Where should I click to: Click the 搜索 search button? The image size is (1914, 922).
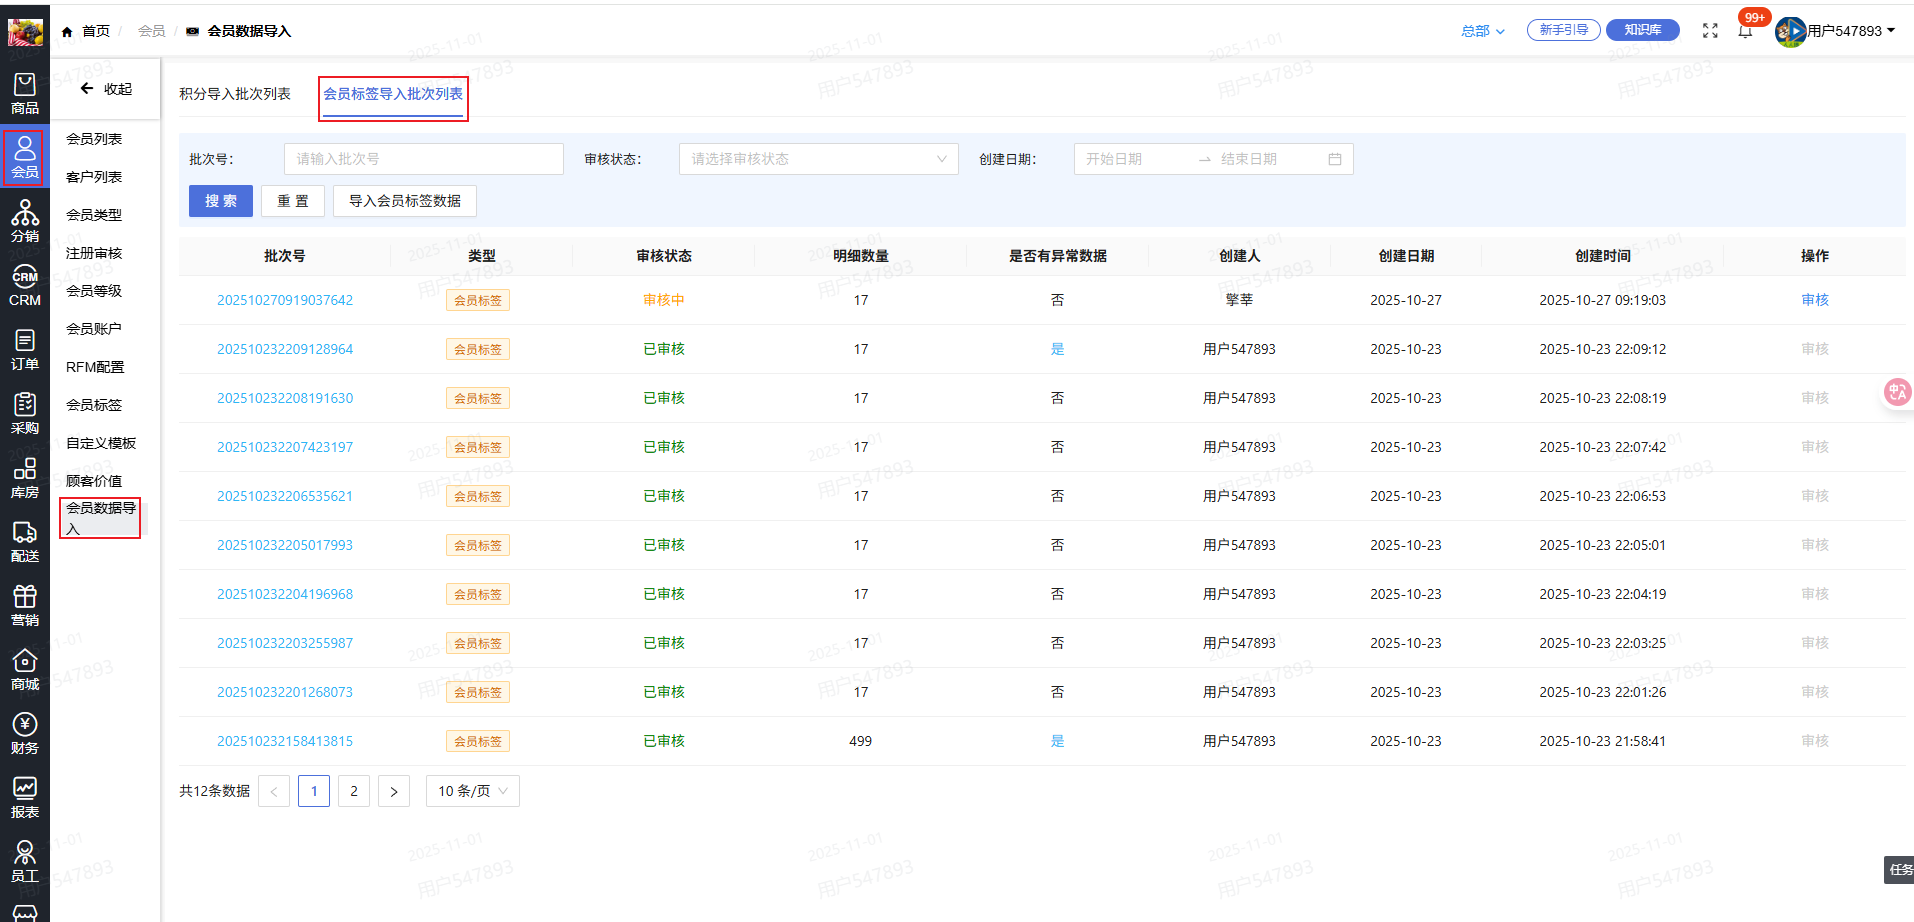pos(221,201)
